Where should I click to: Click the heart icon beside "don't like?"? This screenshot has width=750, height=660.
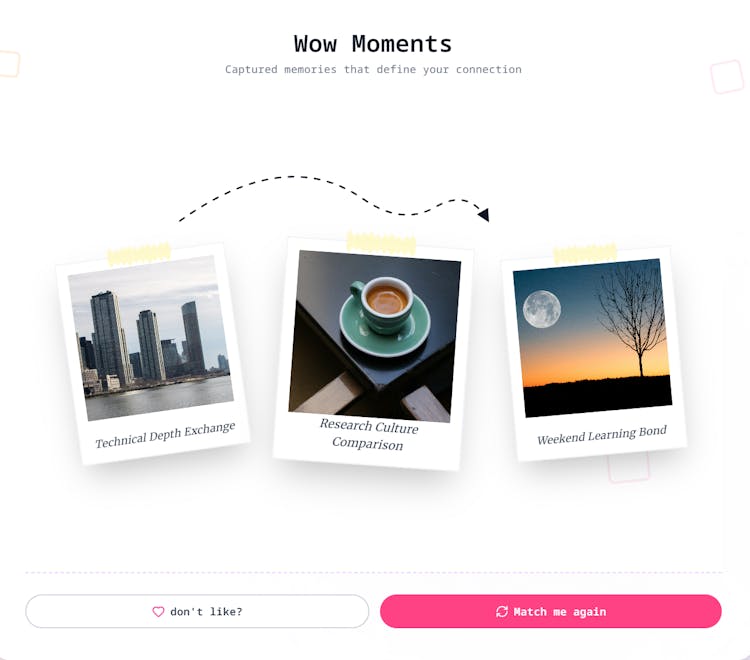[158, 612]
